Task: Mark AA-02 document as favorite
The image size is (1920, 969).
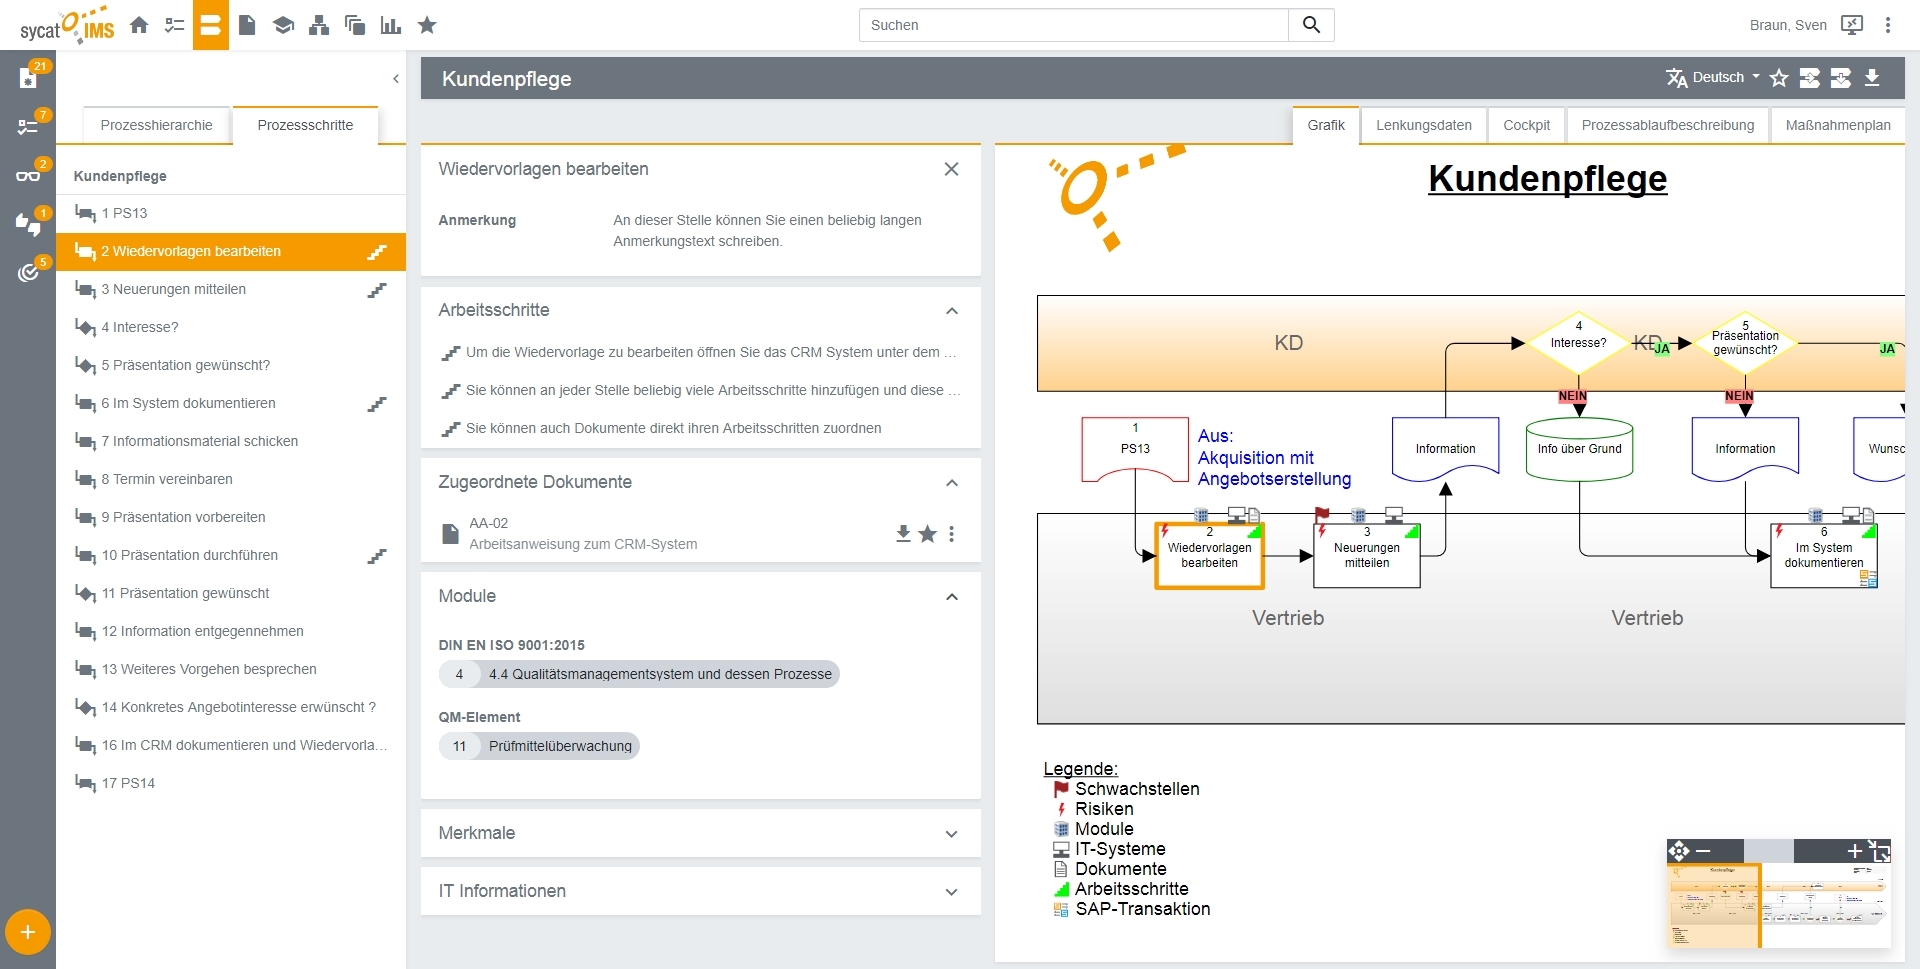Action: [928, 534]
